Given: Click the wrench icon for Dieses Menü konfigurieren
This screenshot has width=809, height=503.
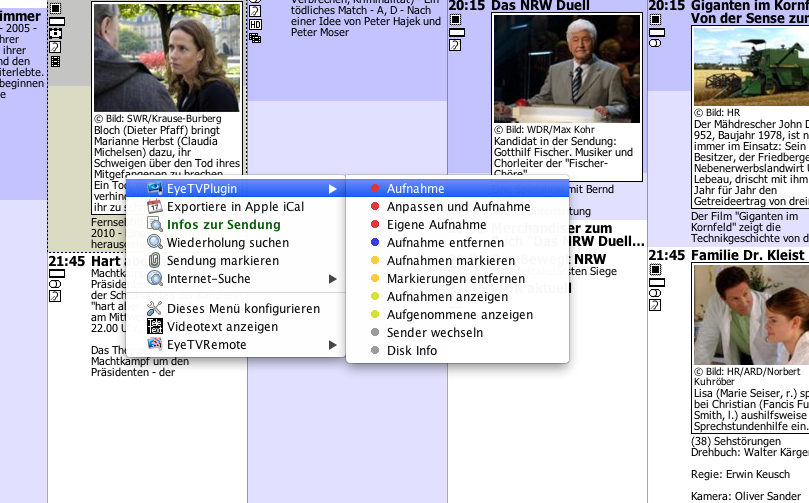Looking at the screenshot, I should tap(154, 309).
